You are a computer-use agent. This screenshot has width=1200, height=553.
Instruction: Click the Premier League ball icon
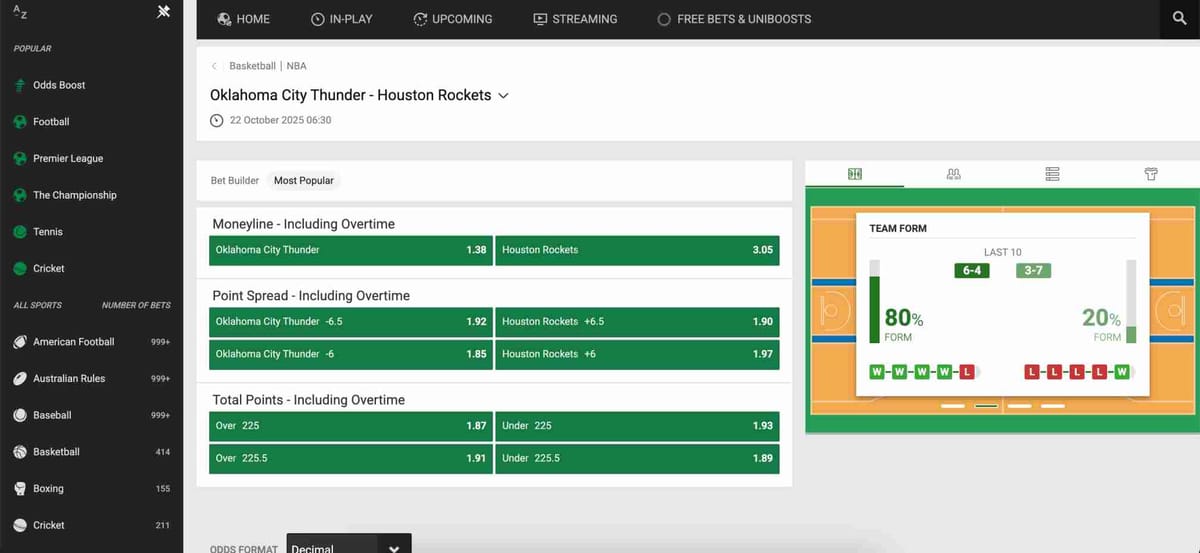[20, 158]
